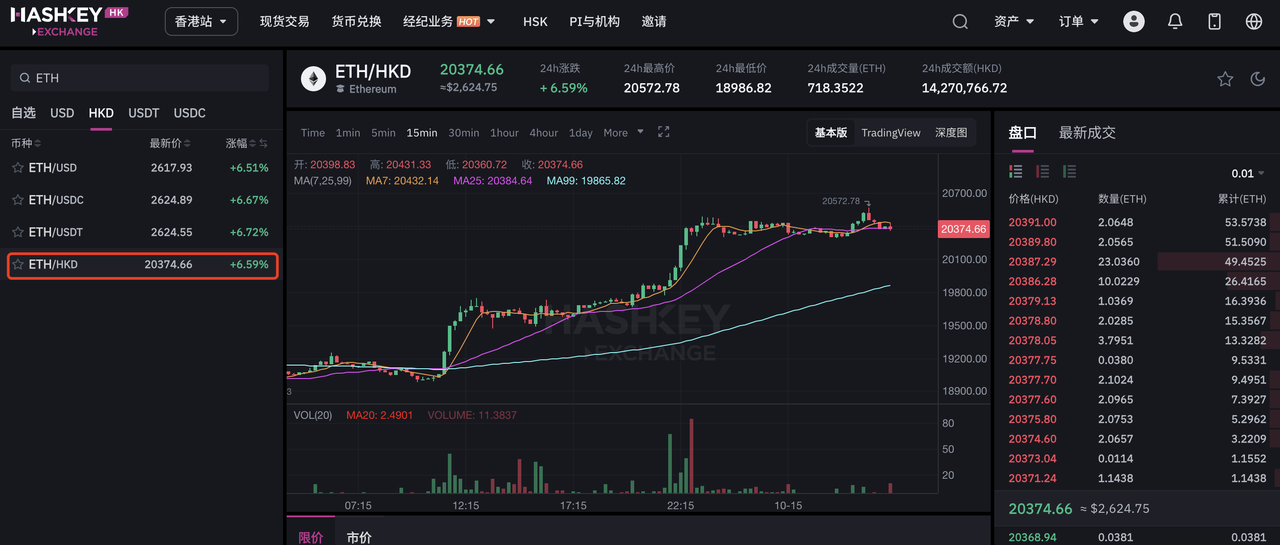Favorite ETH/HKD with header star icon
1280x545 pixels.
tap(1225, 79)
